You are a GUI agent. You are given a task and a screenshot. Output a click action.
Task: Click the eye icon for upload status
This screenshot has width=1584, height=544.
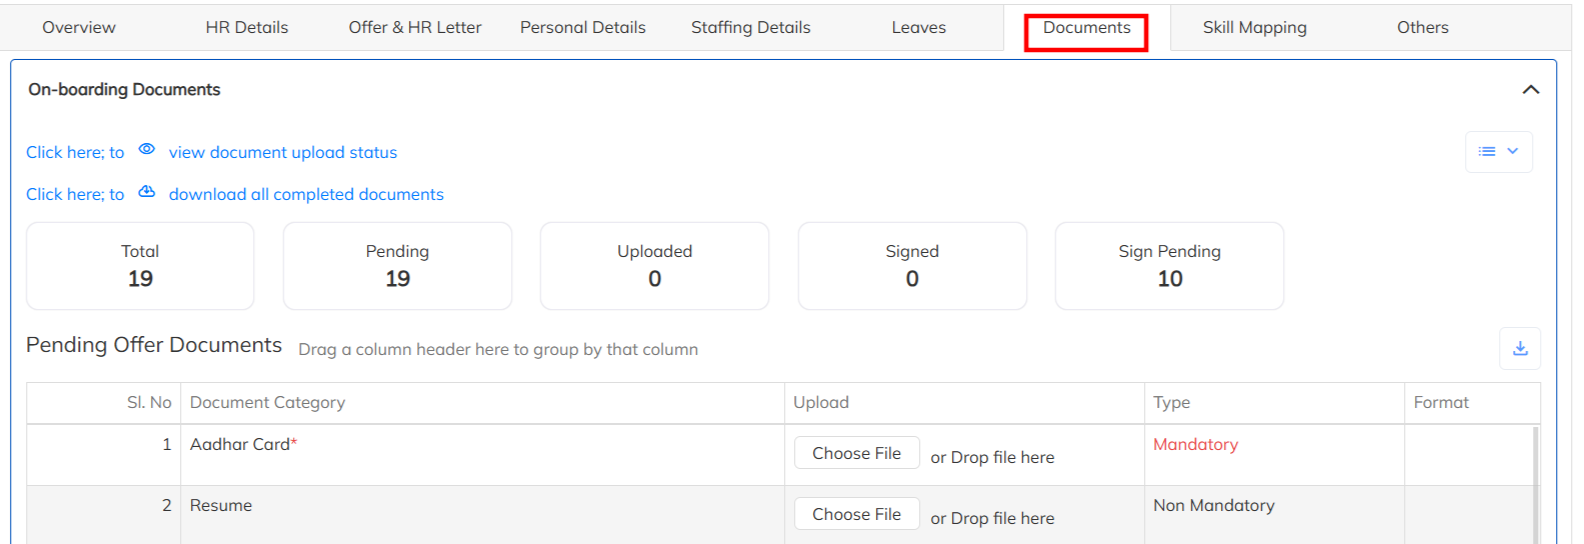point(146,149)
